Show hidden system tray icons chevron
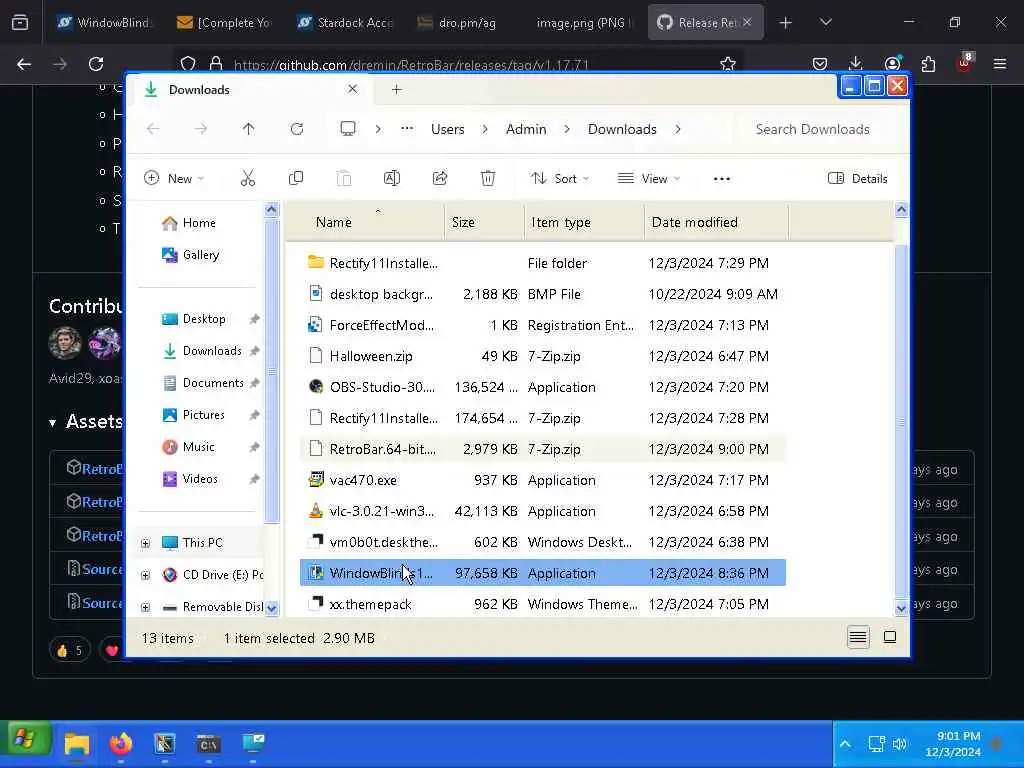The height and width of the screenshot is (768, 1024). click(845, 744)
